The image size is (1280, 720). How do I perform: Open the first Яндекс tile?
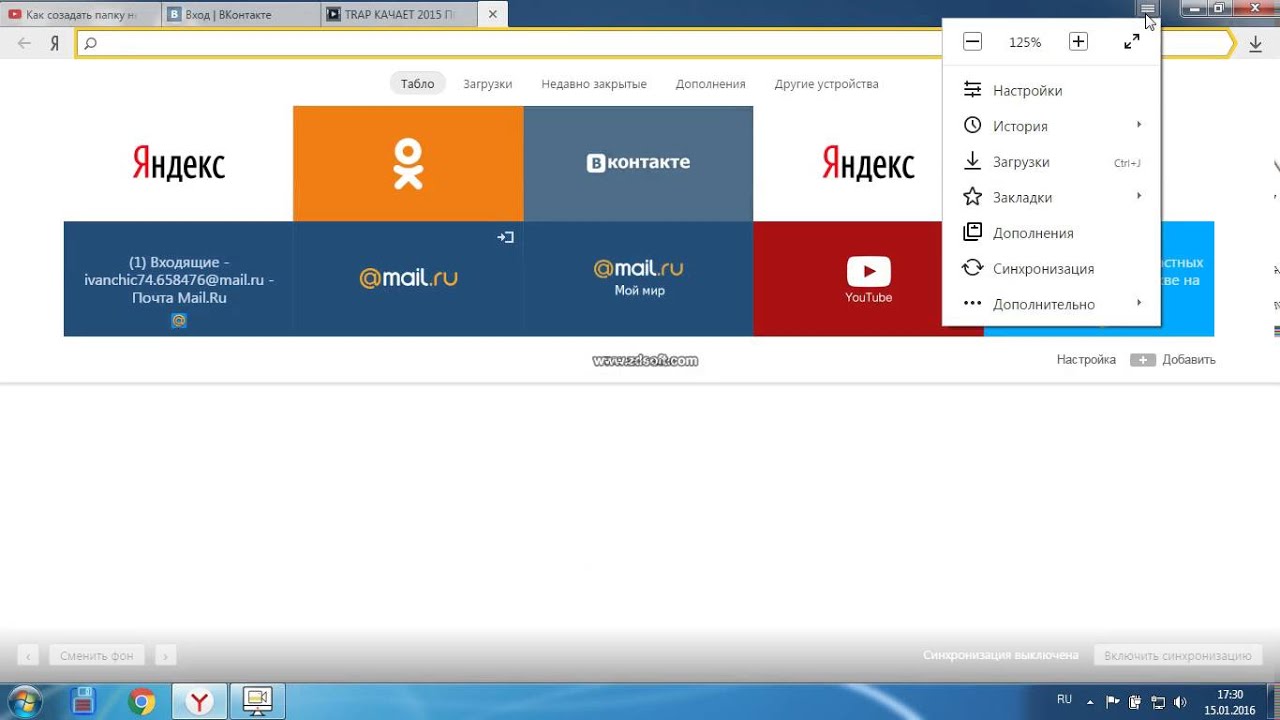[178, 163]
